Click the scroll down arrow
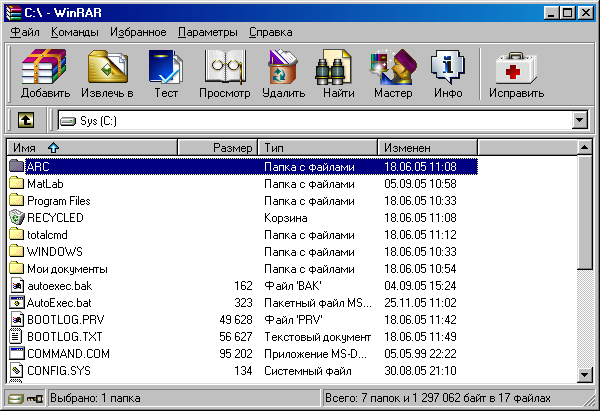600x411 pixels. point(585,375)
